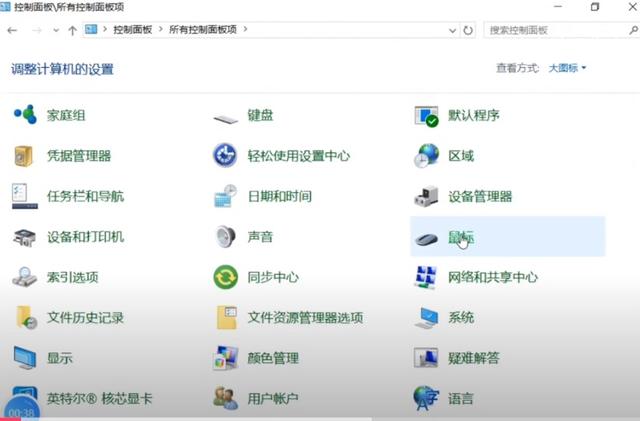
Task: Click the 语言 text label
Action: coord(461,399)
